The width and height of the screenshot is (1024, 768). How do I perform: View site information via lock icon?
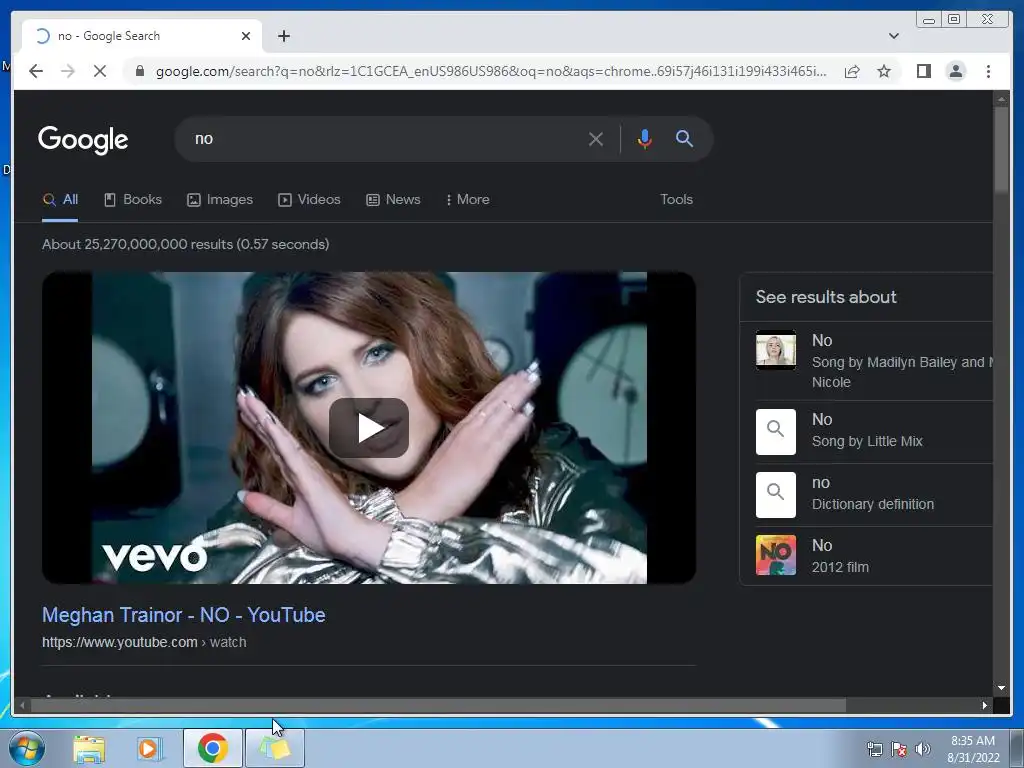pyautogui.click(x=140, y=71)
